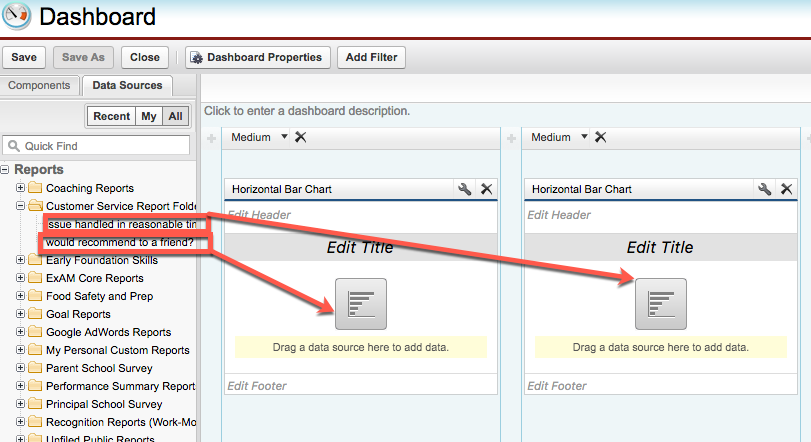Click the Add Filter button
The image size is (811, 442).
point(371,57)
